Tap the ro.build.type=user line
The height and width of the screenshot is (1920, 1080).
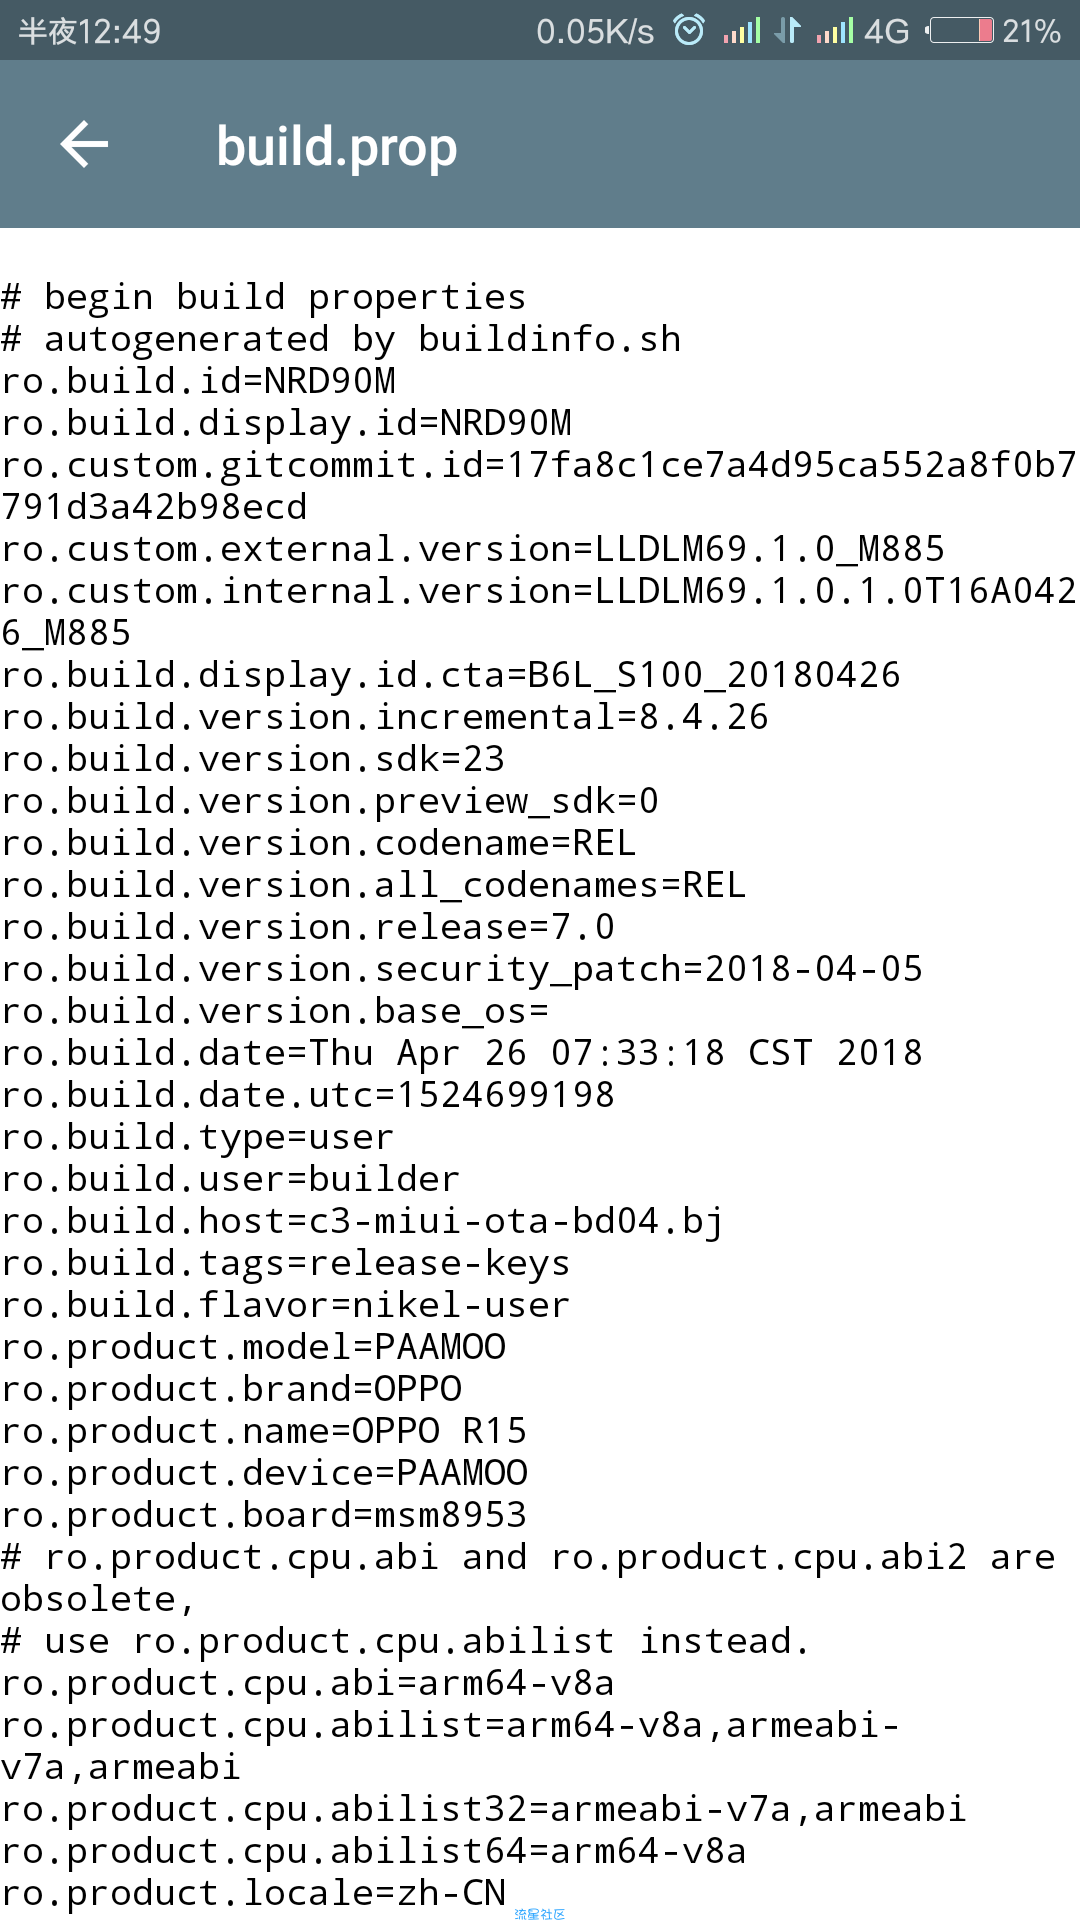[x=198, y=1137]
